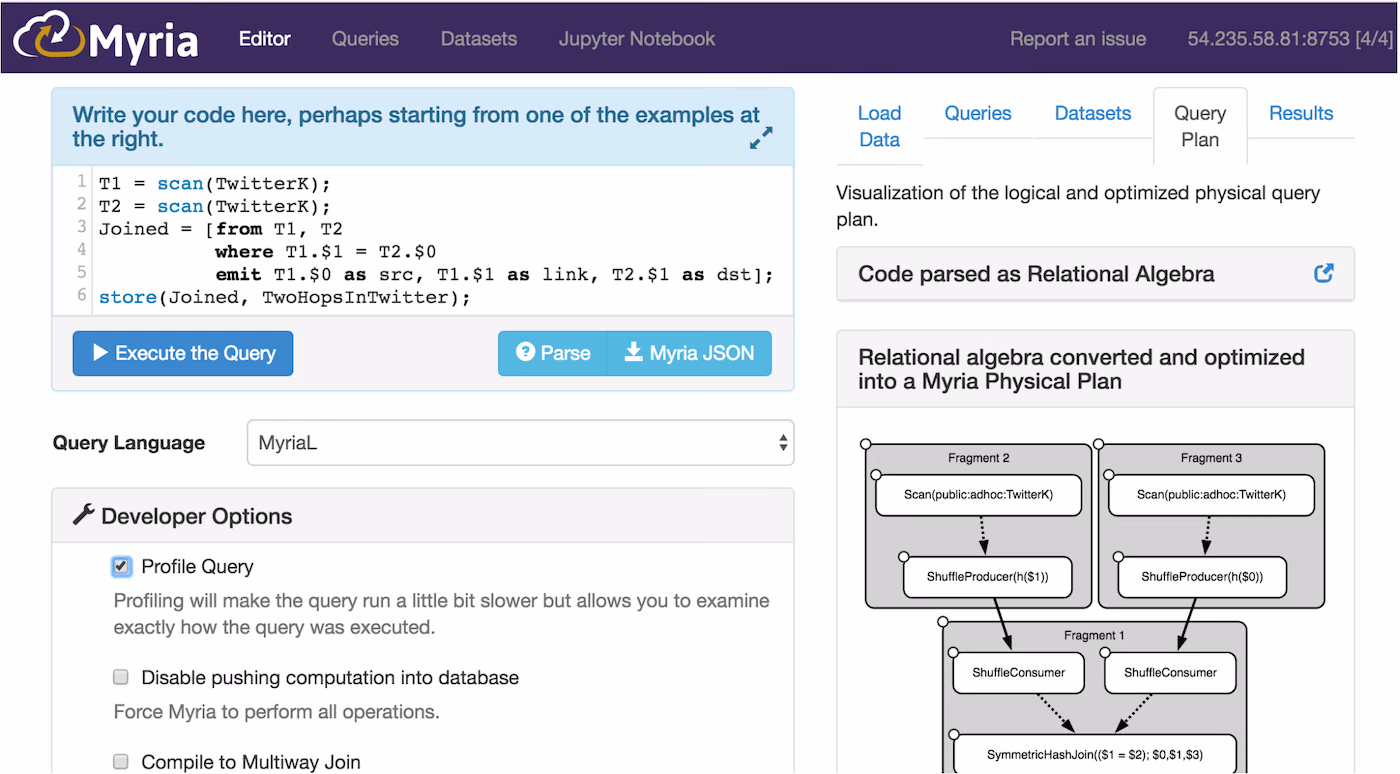Click the wrench icon beside Developer Options
1400x774 pixels.
84,515
